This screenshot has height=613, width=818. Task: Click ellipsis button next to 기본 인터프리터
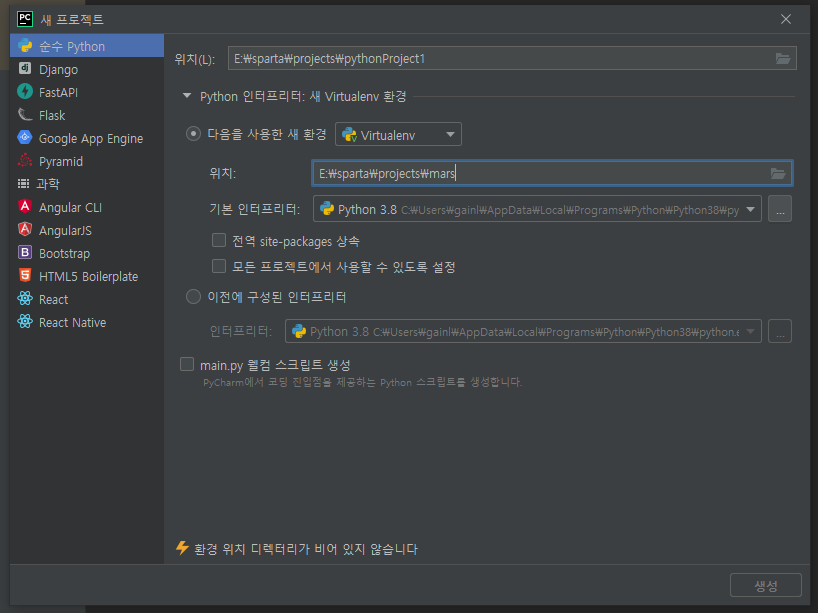780,209
